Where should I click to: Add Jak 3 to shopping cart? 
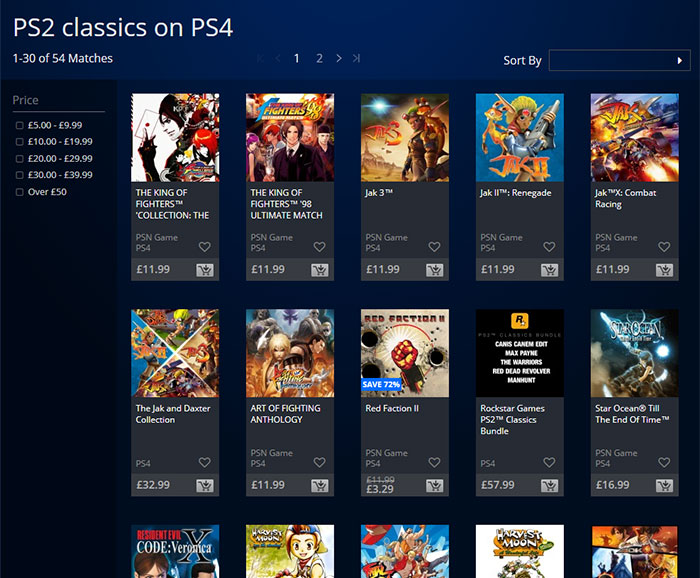(435, 270)
